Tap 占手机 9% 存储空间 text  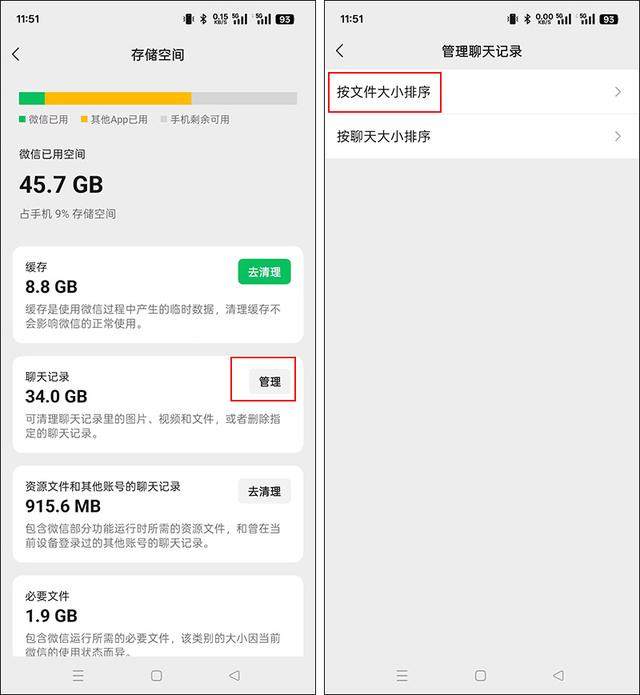pyautogui.click(x=67, y=214)
